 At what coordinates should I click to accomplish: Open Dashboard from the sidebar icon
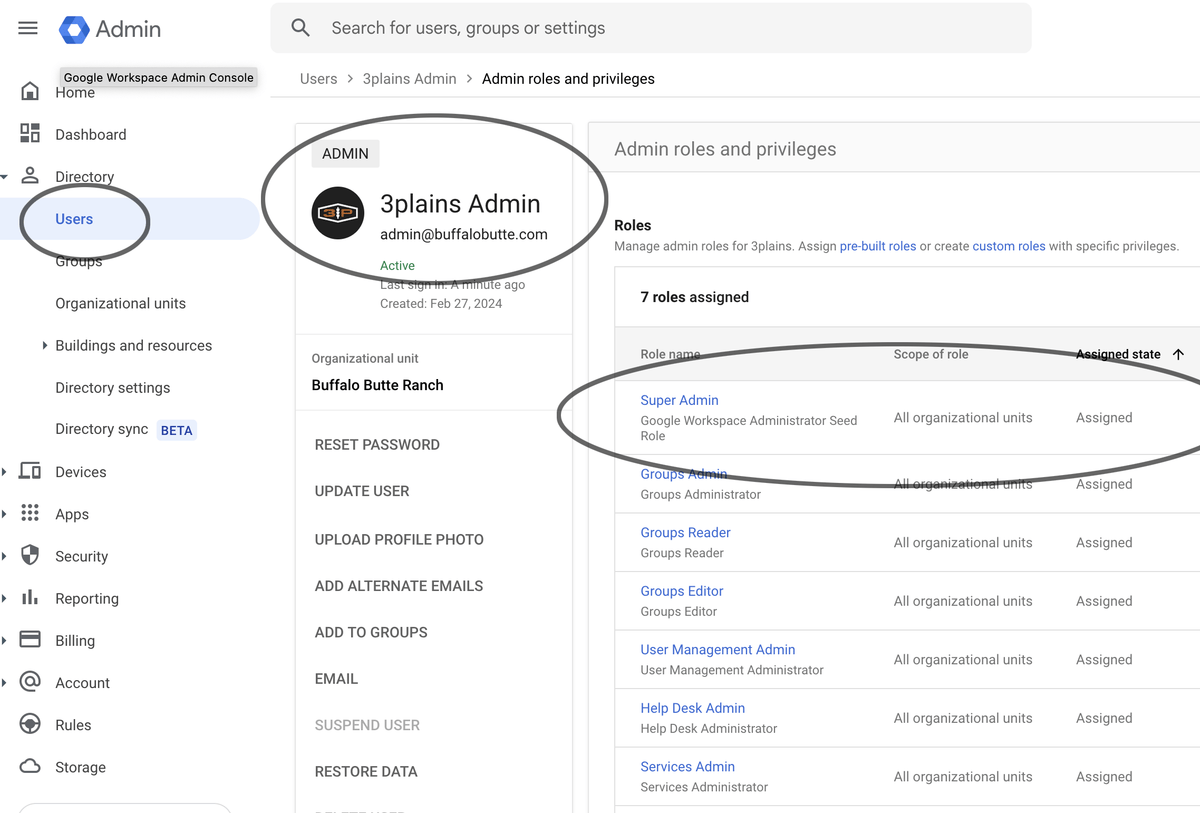[x=30, y=134]
